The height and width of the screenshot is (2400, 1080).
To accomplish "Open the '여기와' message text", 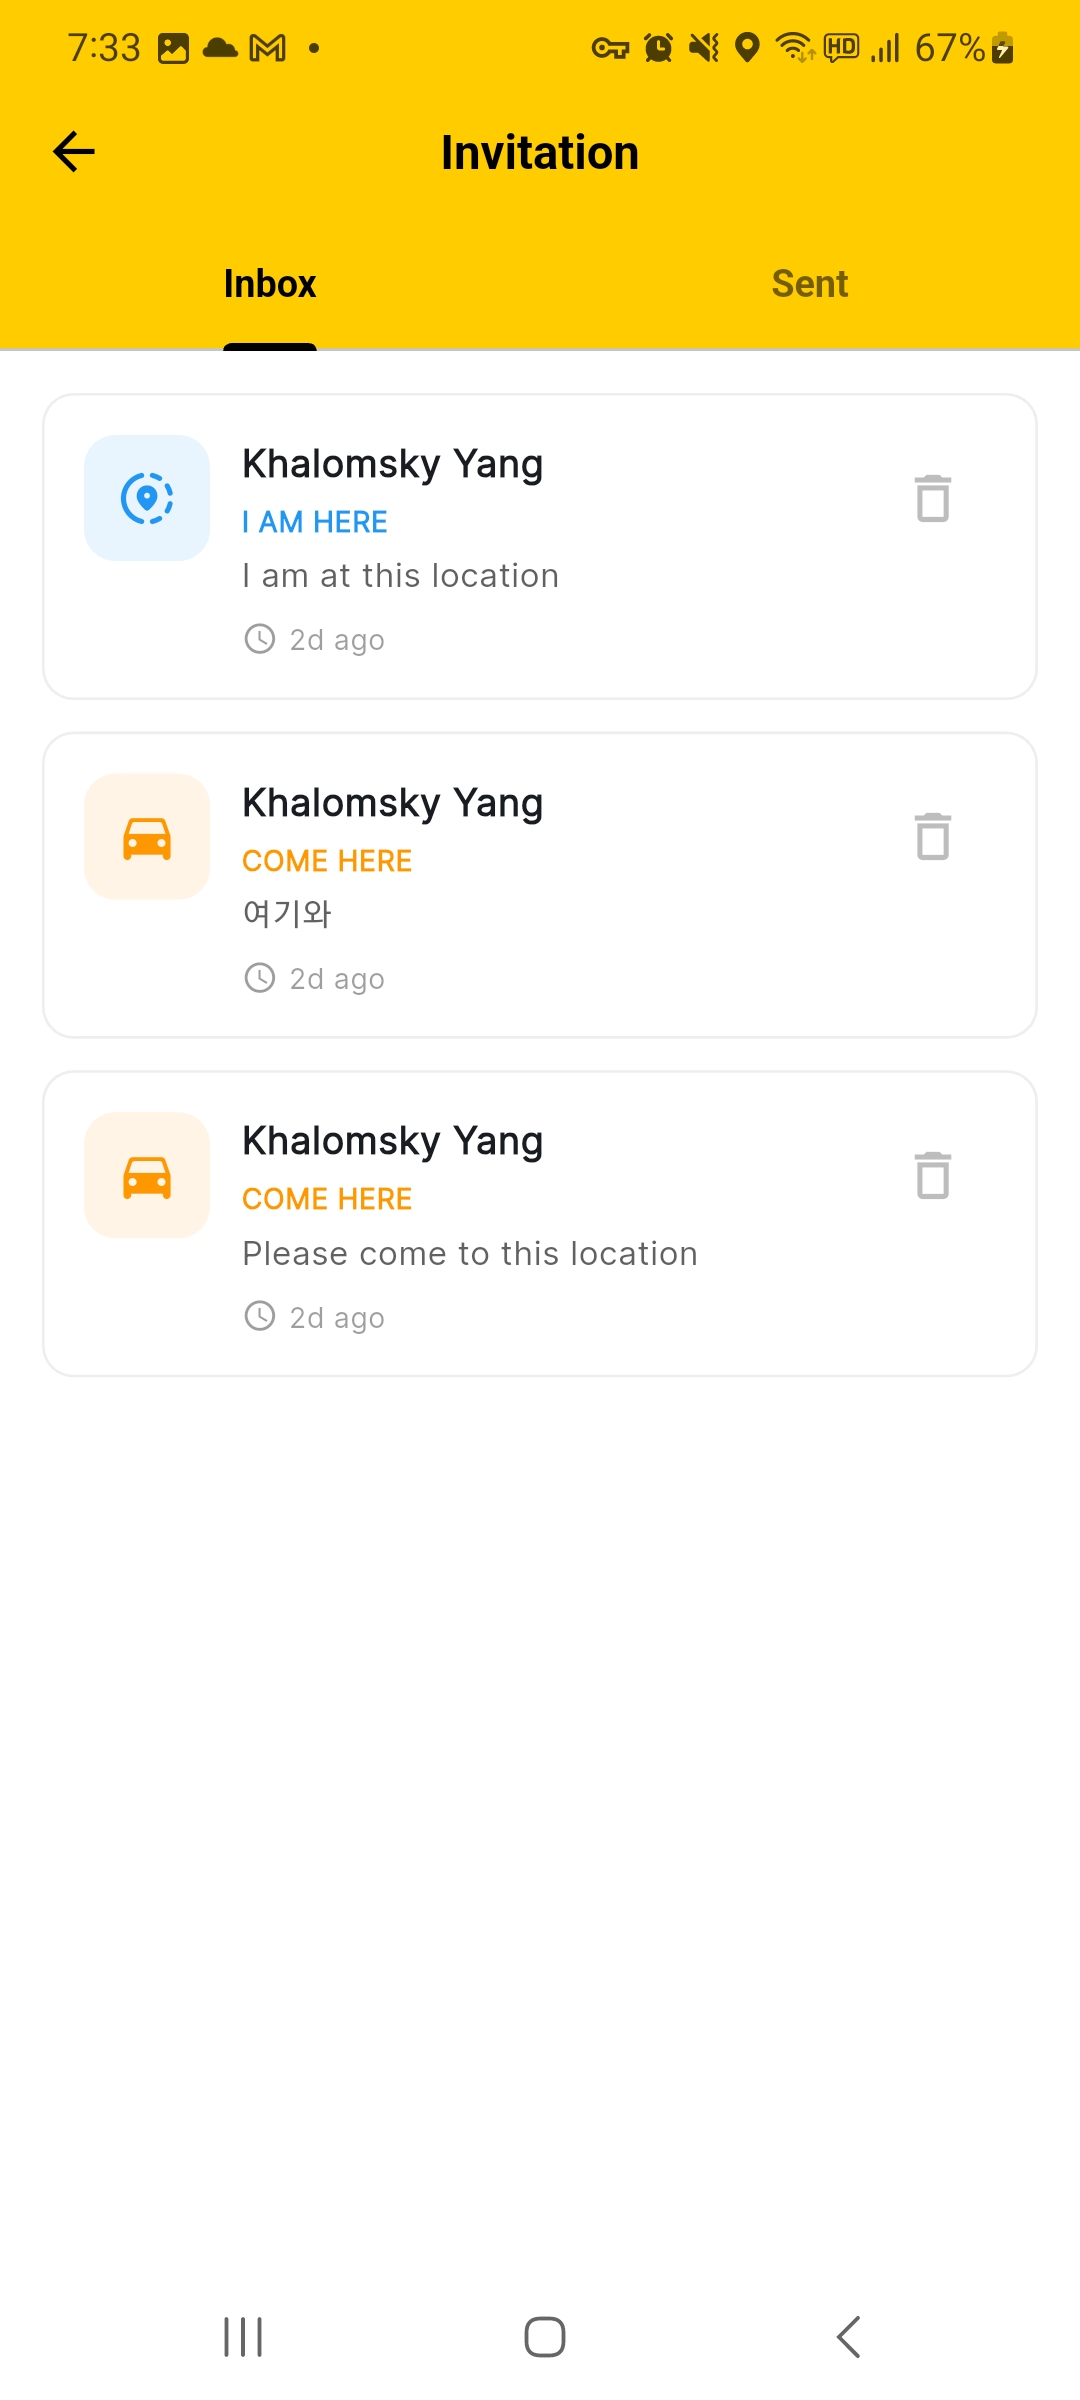I will pyautogui.click(x=287, y=914).
